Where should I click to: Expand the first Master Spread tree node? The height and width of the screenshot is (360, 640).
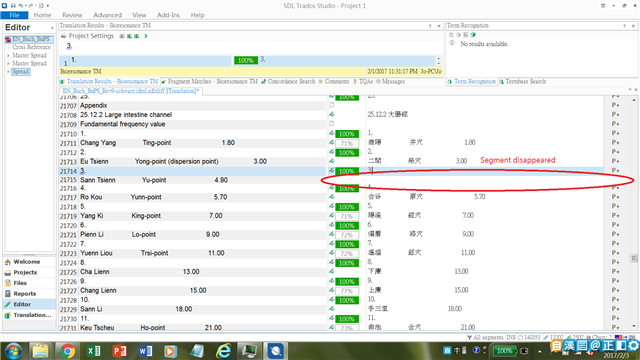[x=8, y=56]
